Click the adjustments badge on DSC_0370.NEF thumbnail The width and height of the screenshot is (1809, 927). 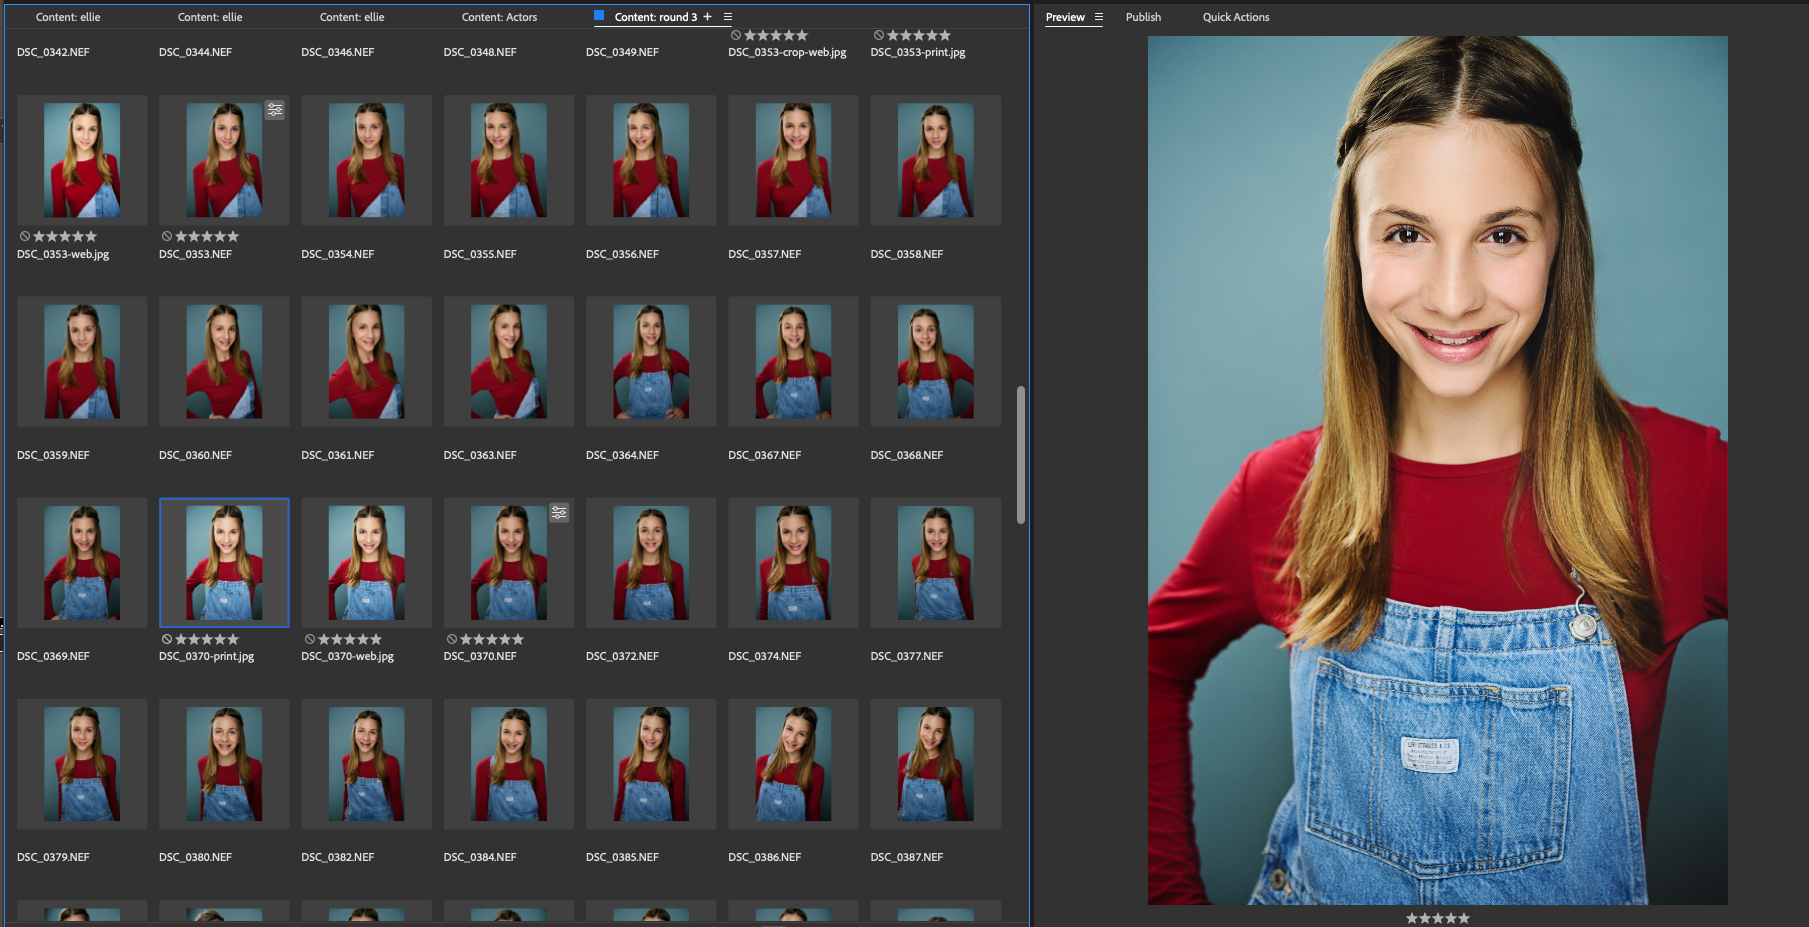click(x=559, y=512)
